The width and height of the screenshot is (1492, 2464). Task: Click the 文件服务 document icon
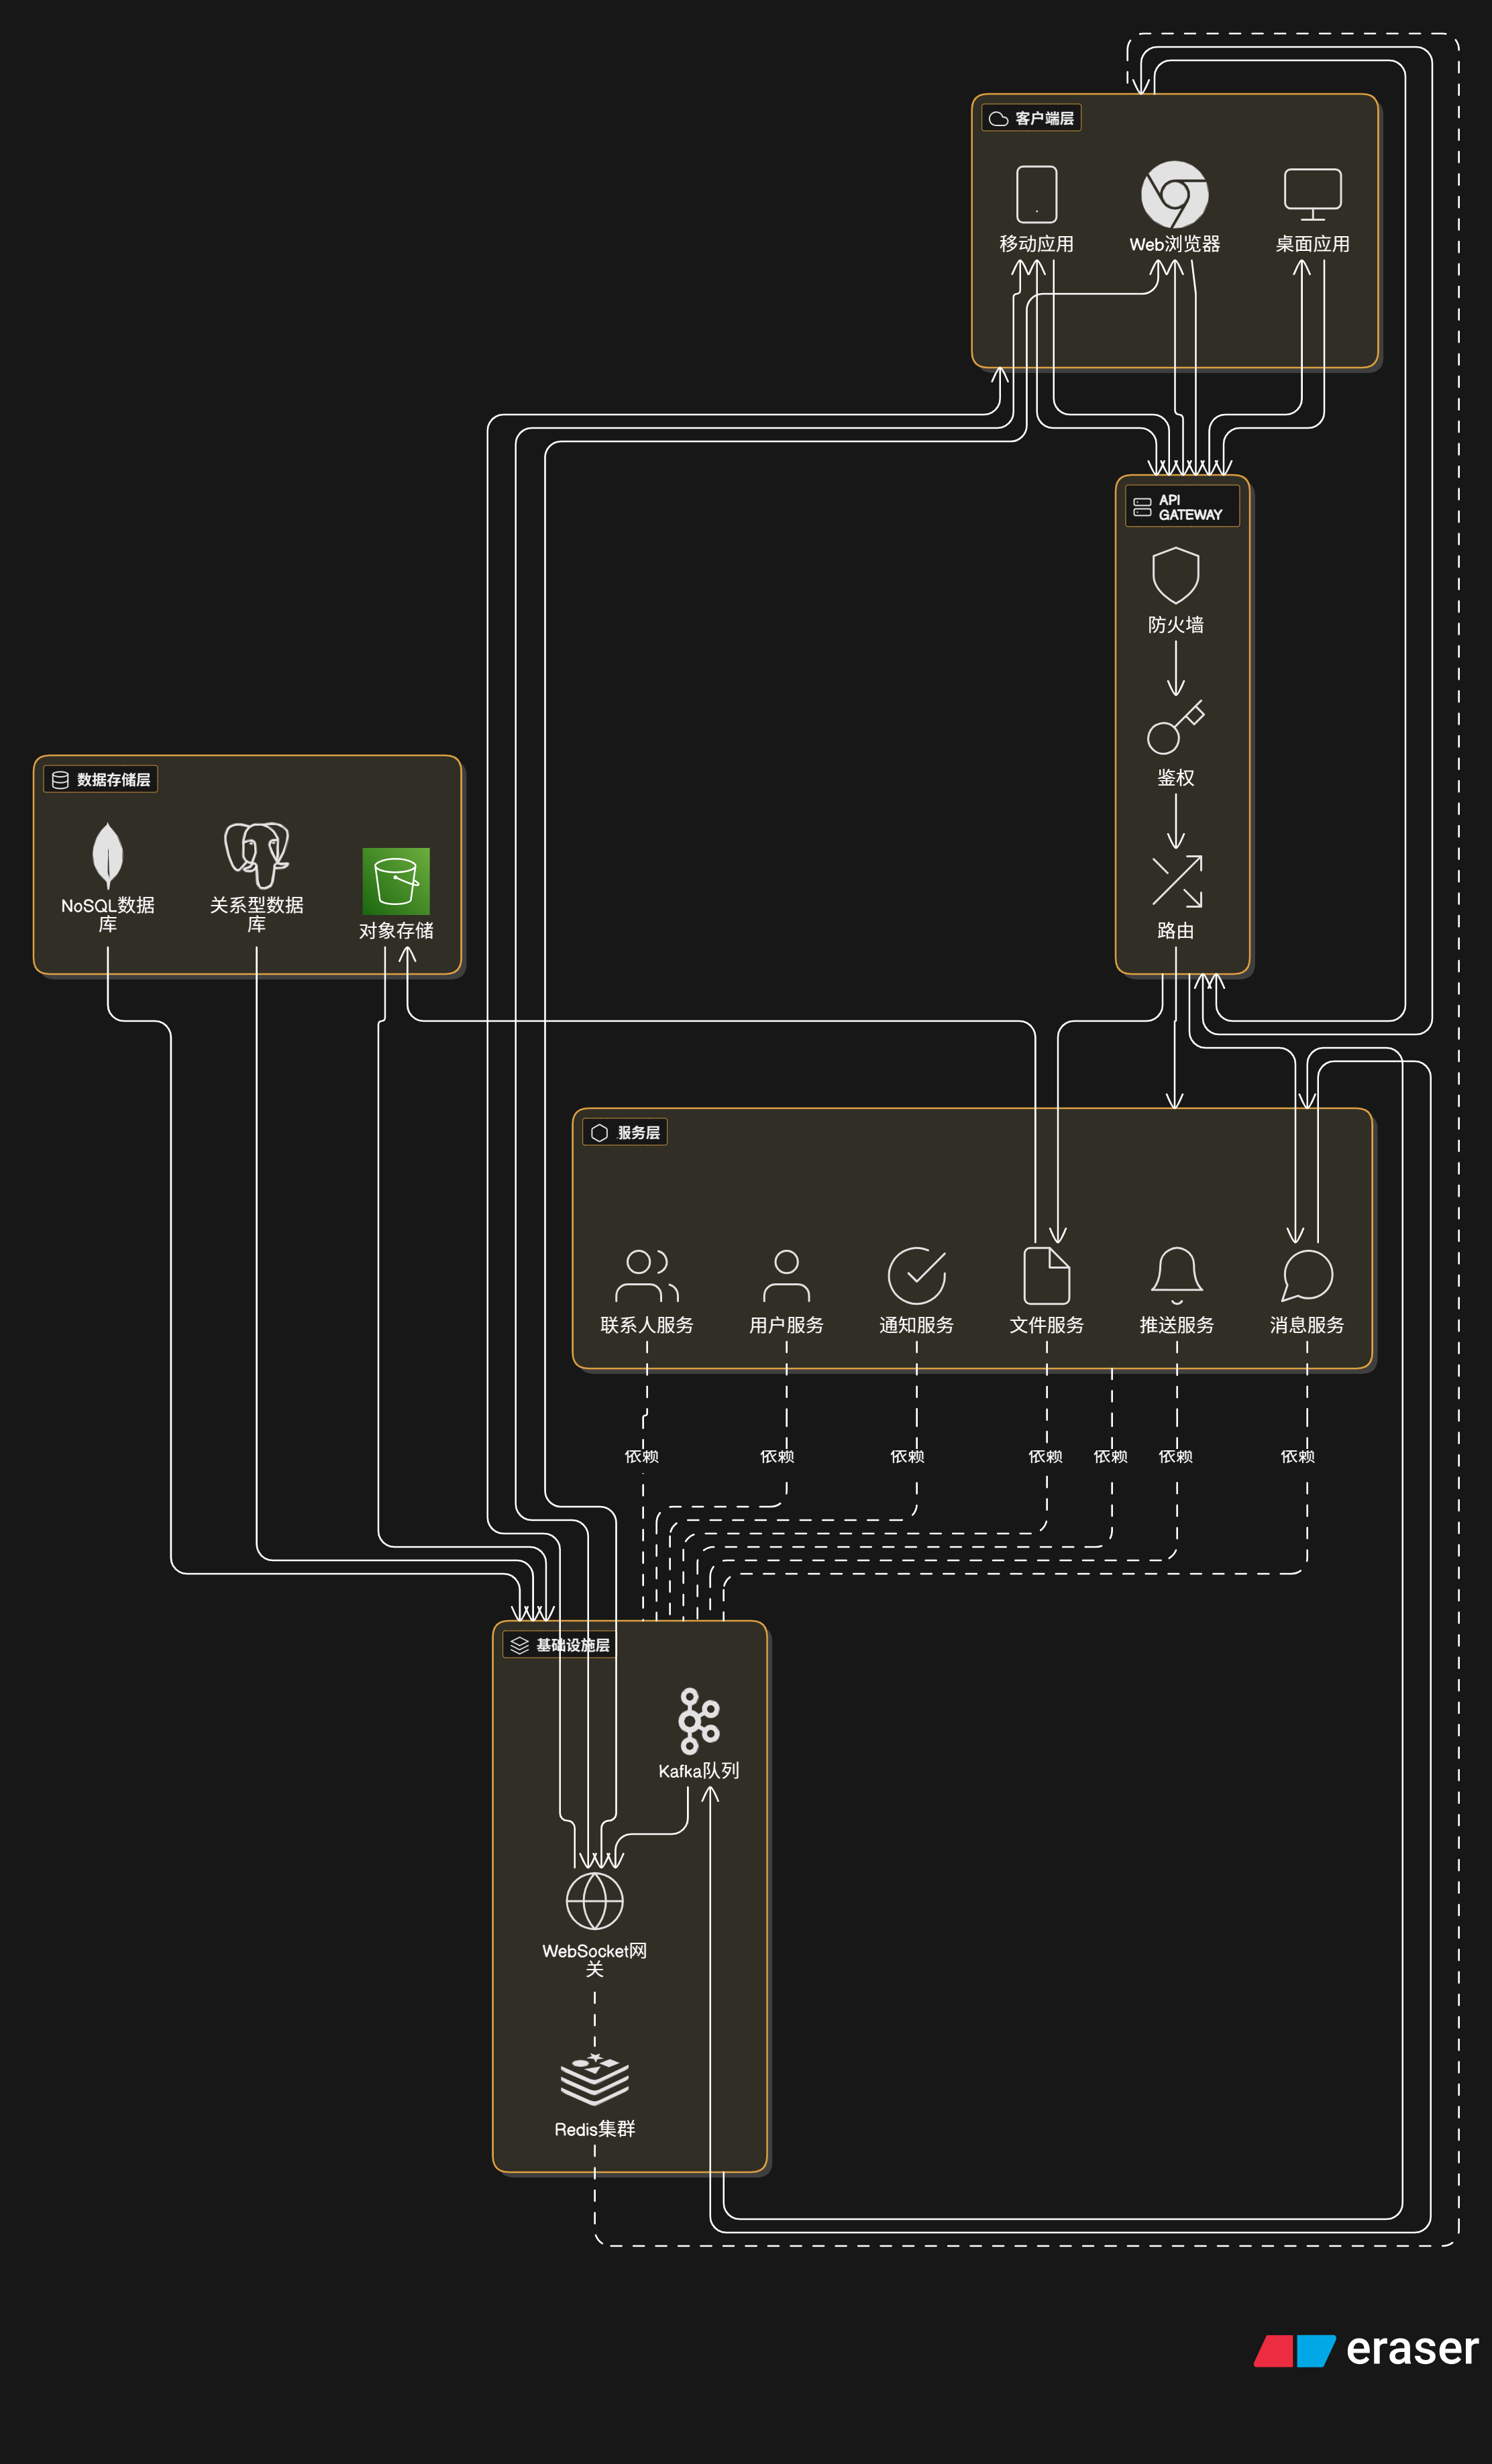1046,1276
